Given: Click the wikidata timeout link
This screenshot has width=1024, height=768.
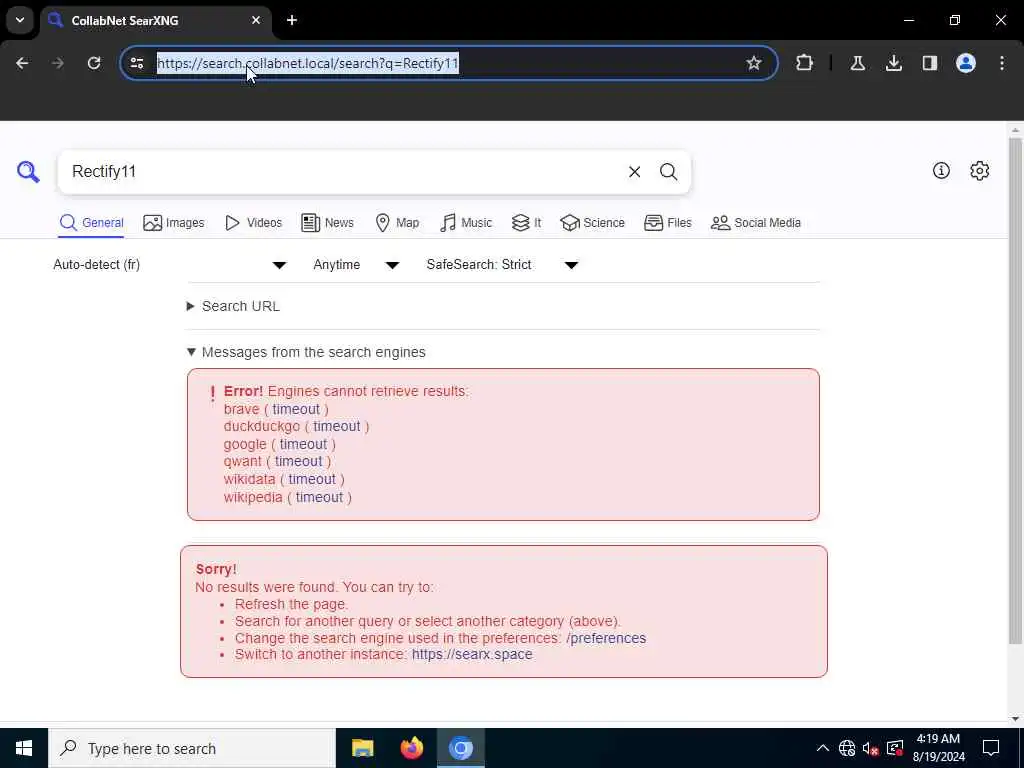Looking at the screenshot, I should 312,479.
